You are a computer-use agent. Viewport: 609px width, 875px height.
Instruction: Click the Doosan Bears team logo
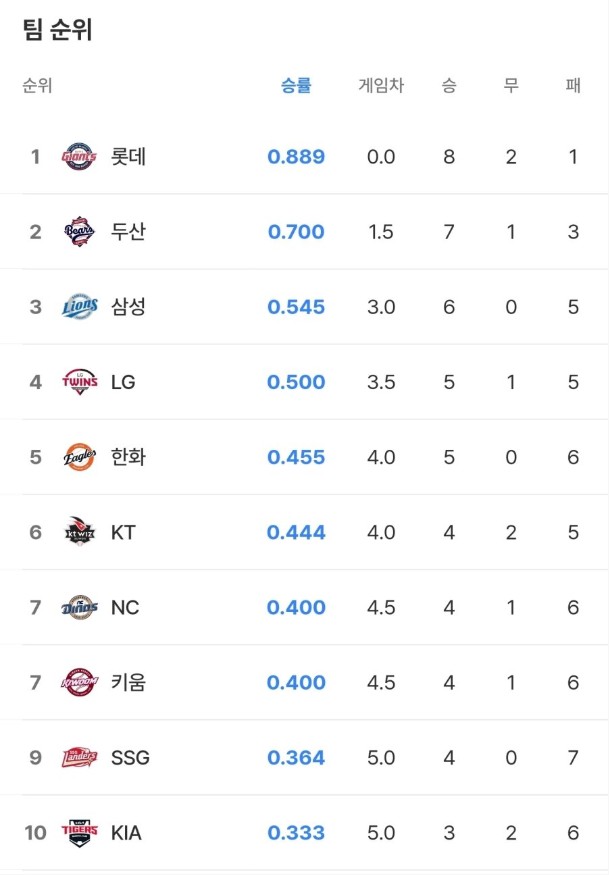coord(79,232)
